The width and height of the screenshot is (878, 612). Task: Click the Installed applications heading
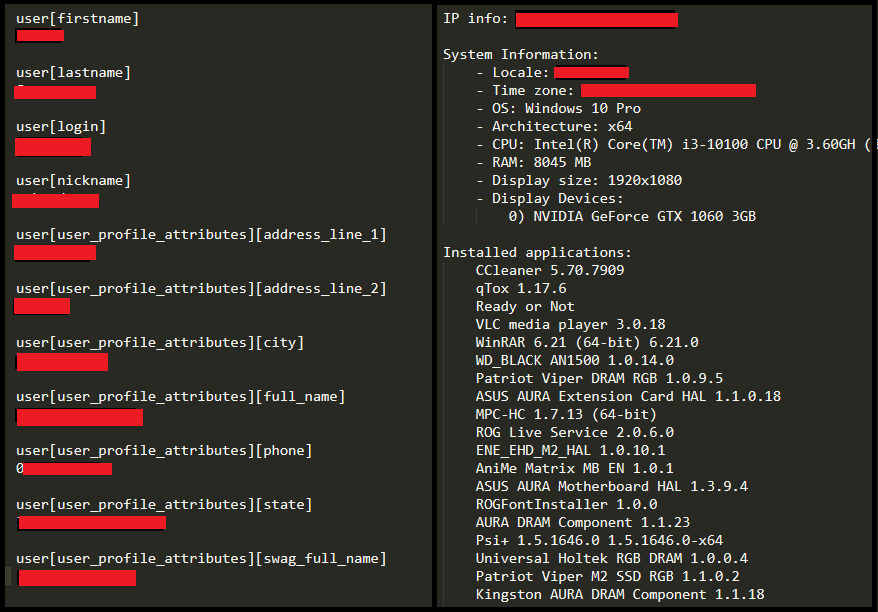point(537,253)
